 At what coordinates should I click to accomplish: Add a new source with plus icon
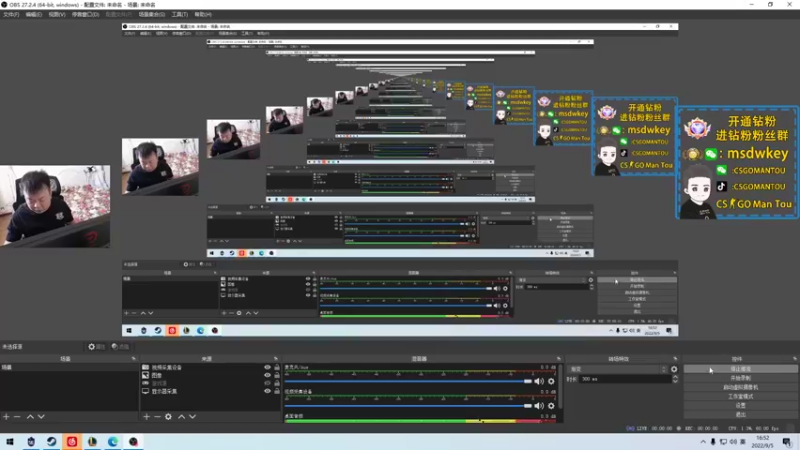[x=146, y=417]
